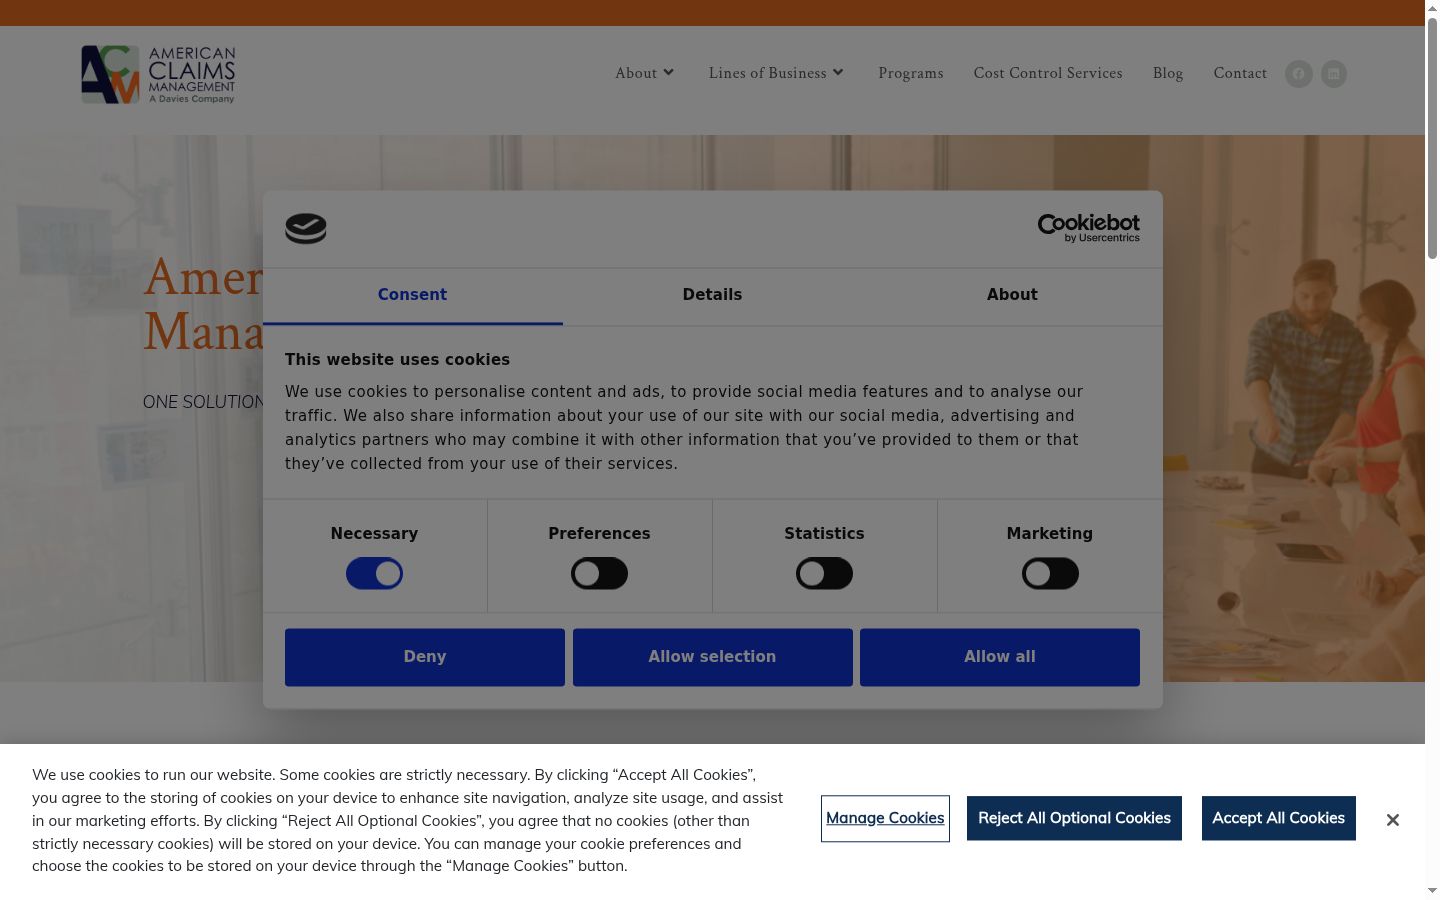Click the page vertical scrollbar thumb
Screen dimensions: 1440x900
1432,138
